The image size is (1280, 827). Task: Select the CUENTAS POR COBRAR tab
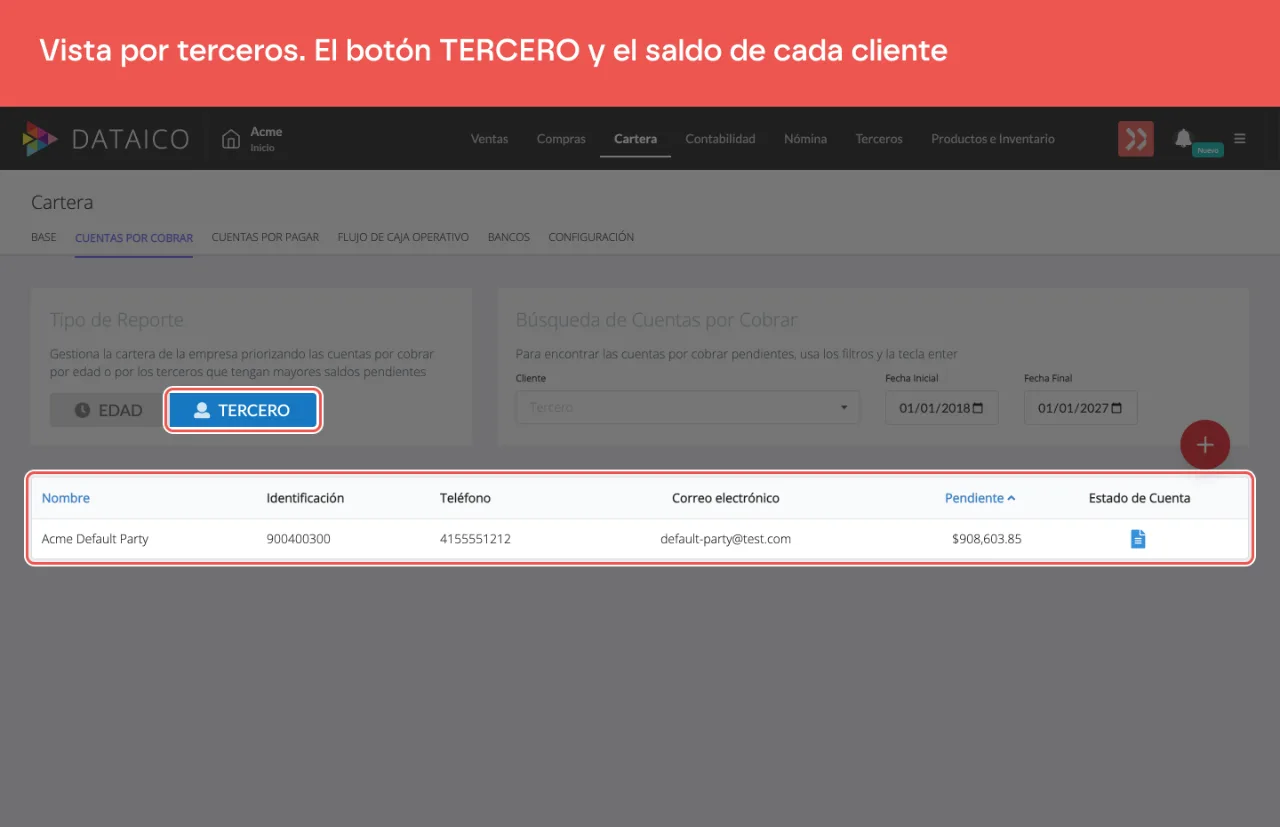[134, 237]
